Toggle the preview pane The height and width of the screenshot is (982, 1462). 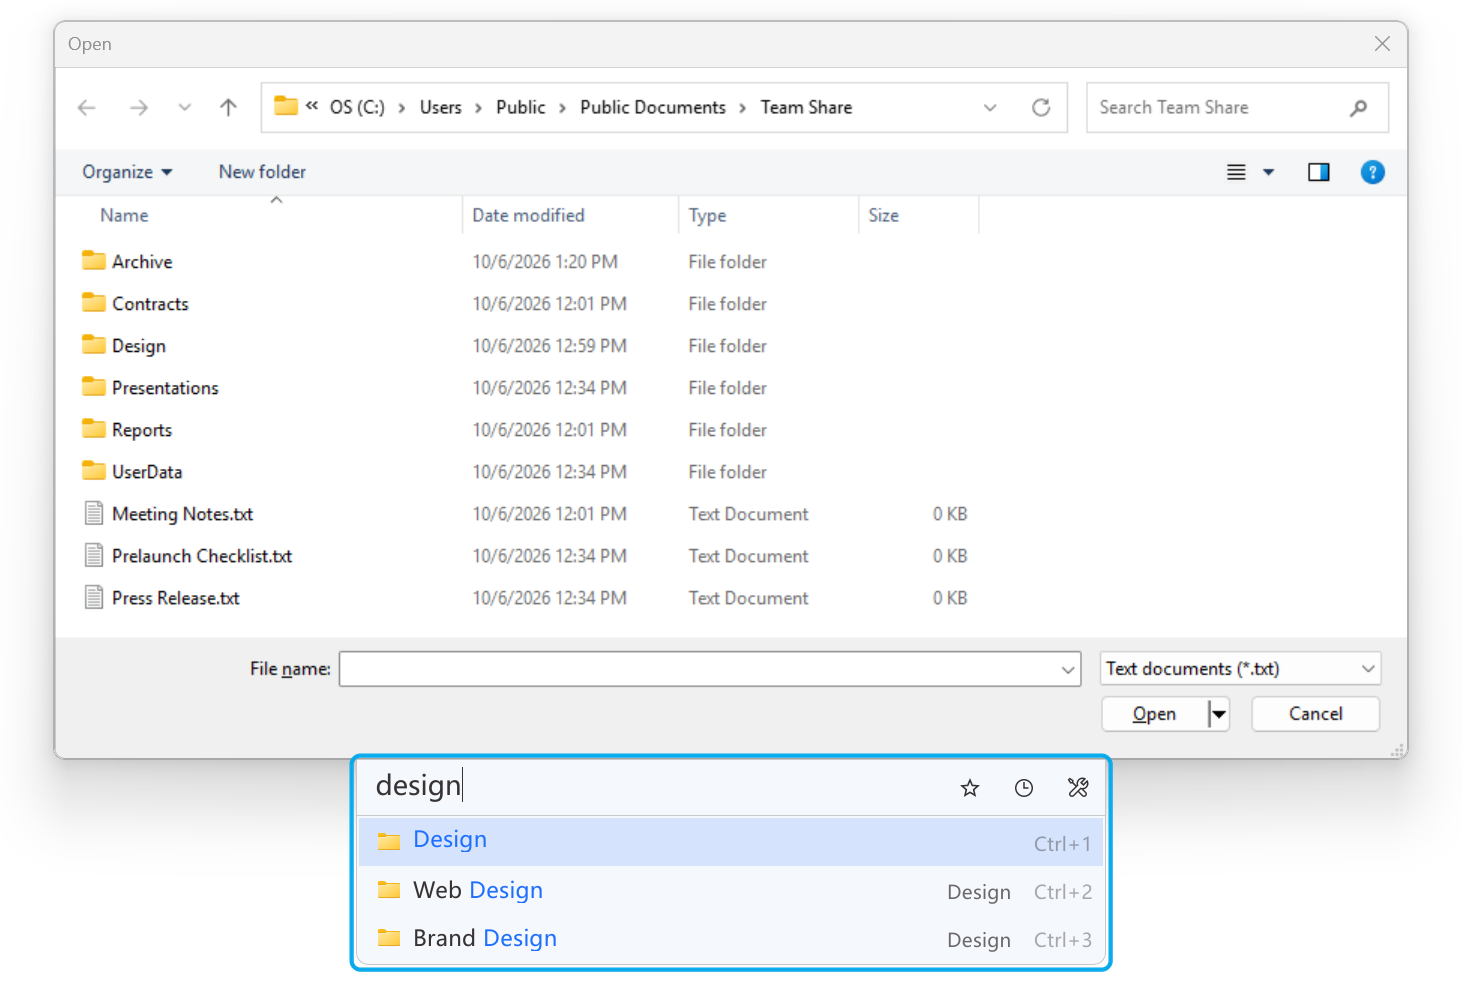click(x=1319, y=172)
